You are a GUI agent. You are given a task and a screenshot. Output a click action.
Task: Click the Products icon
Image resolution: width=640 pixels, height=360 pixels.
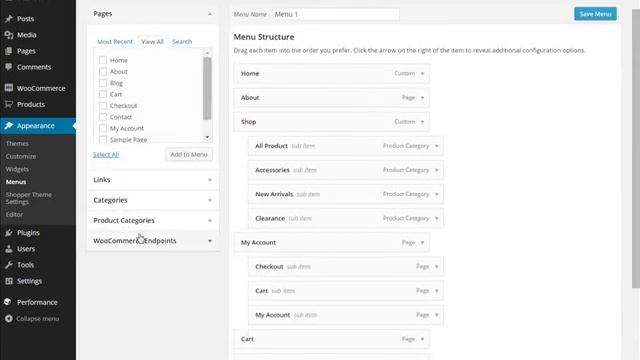[x=9, y=104]
